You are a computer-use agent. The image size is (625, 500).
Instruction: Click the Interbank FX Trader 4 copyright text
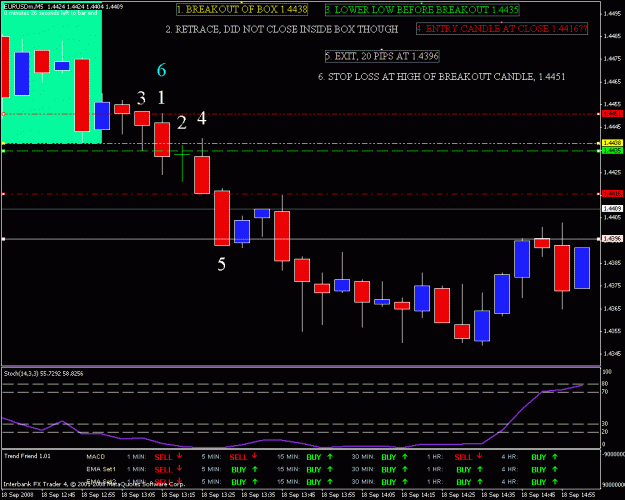tap(94, 484)
